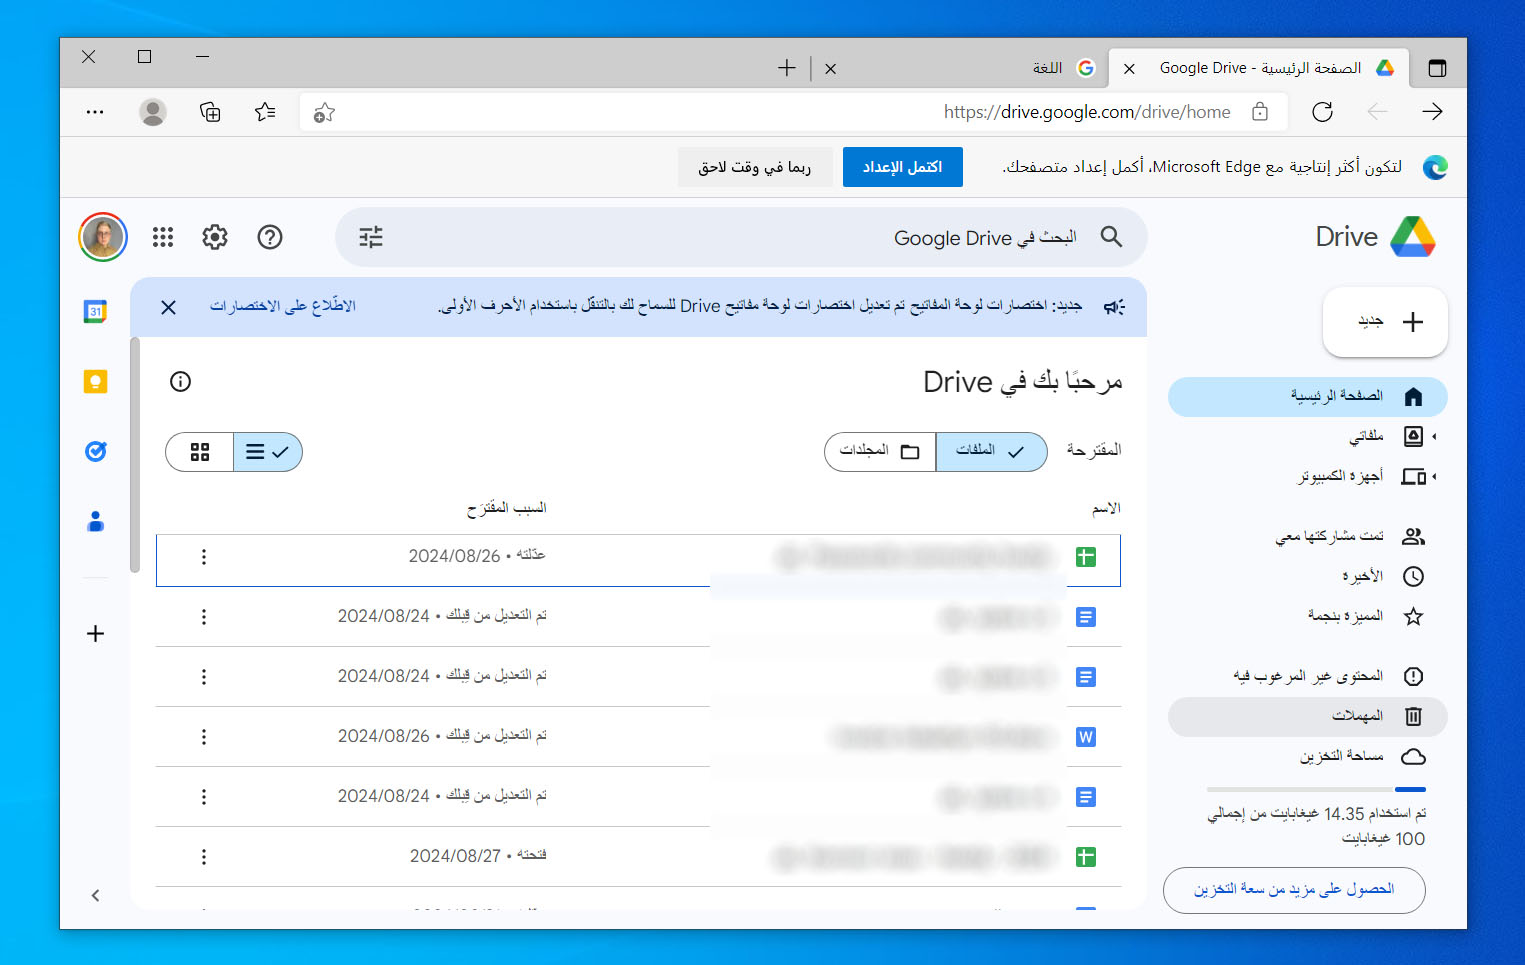Open more actions for حذفته 2024/08/26 row
Viewport: 1525px width, 965px height.
point(204,557)
